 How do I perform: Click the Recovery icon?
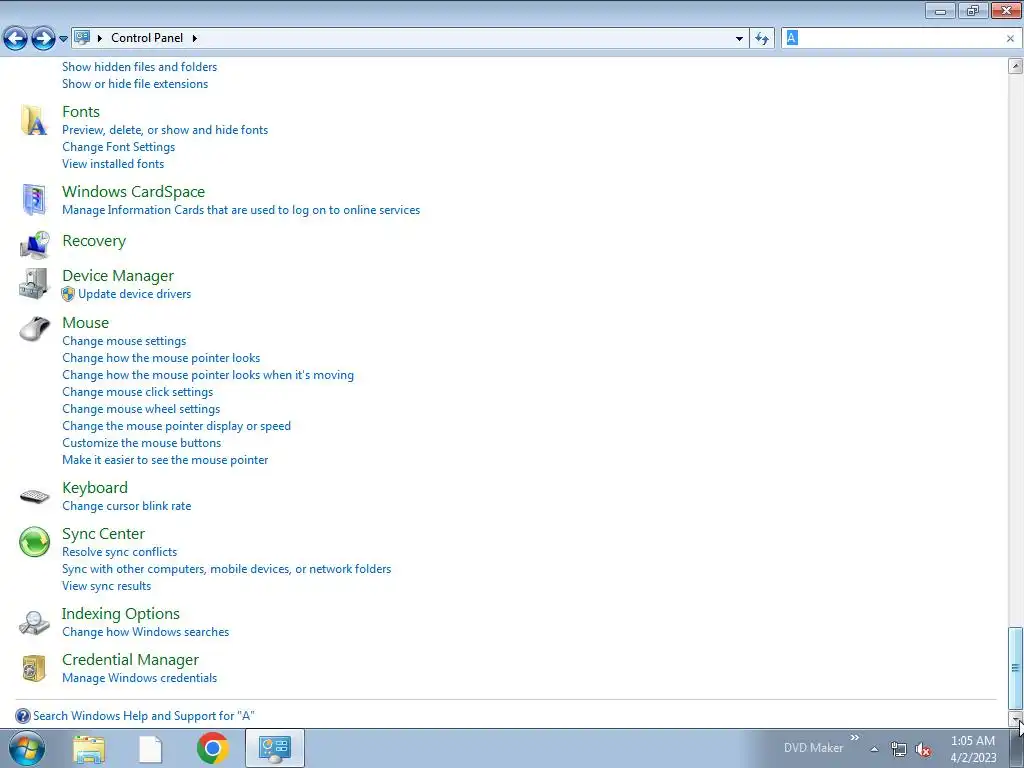[x=34, y=245]
